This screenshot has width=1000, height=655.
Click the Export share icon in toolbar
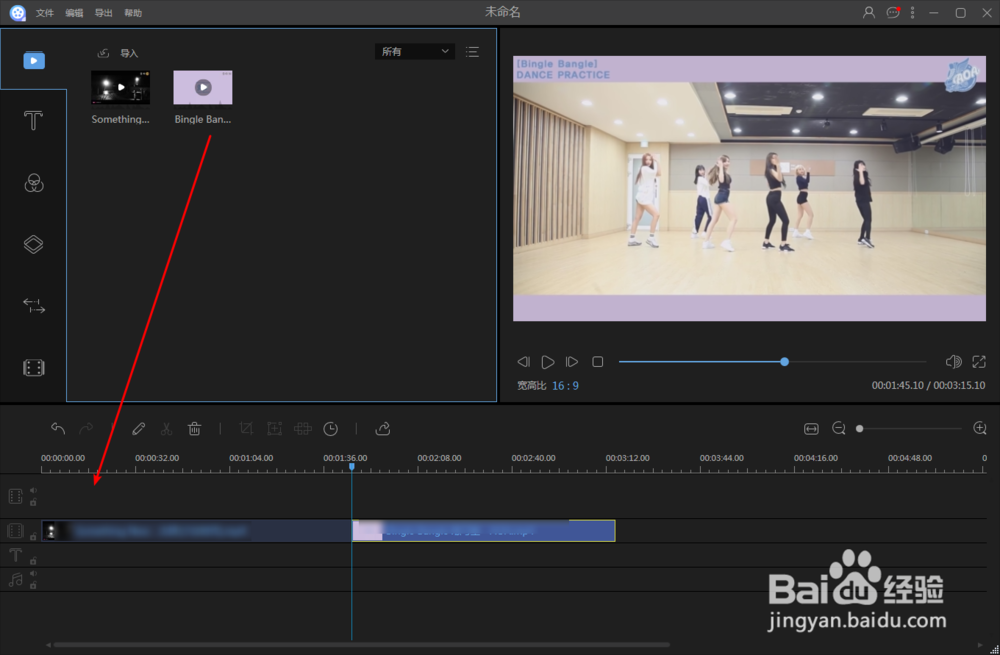[x=383, y=429]
